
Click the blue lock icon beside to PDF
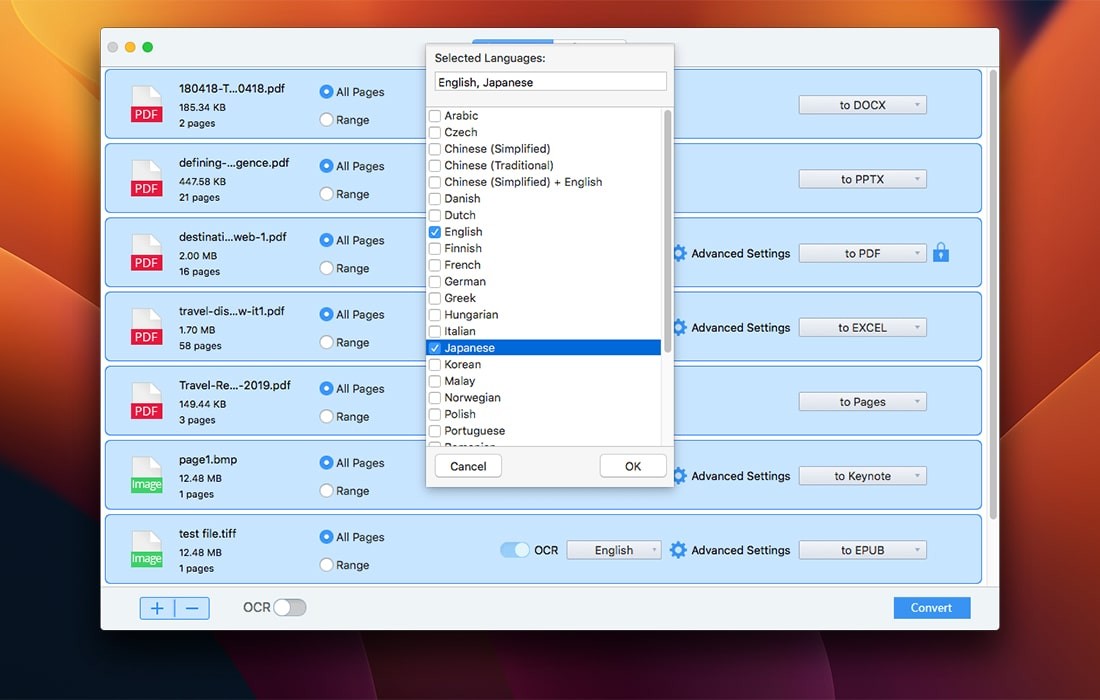pos(940,253)
